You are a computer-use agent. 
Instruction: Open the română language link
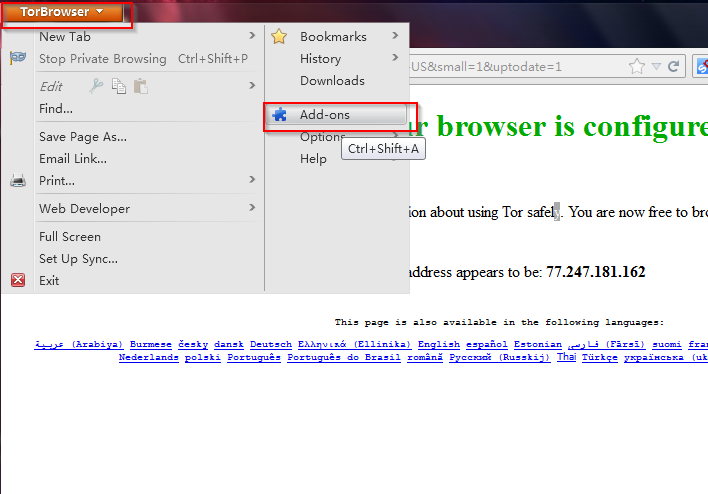click(424, 357)
